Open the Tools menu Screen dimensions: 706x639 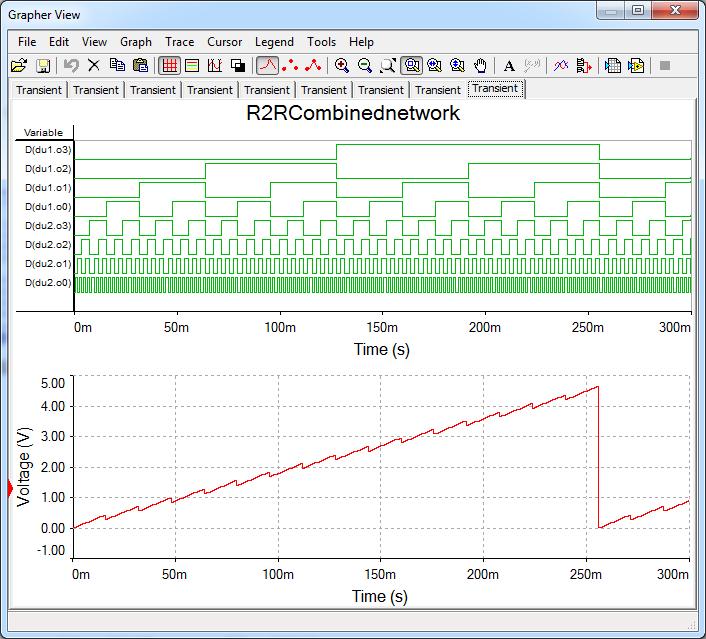click(321, 42)
